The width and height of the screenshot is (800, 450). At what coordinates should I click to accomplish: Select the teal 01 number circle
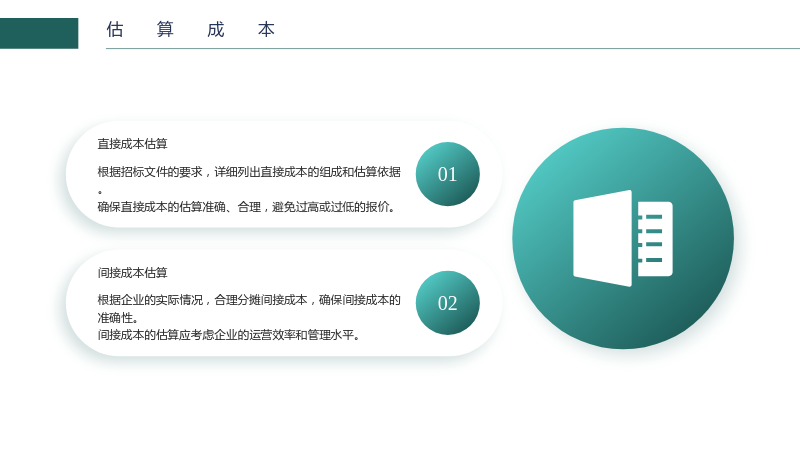click(x=447, y=174)
